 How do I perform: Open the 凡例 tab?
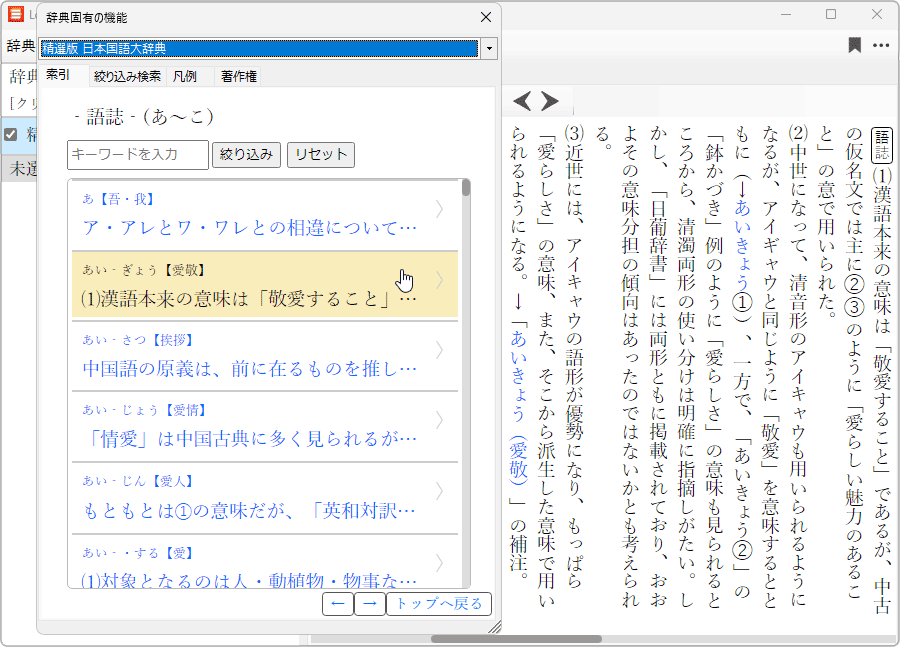185,76
